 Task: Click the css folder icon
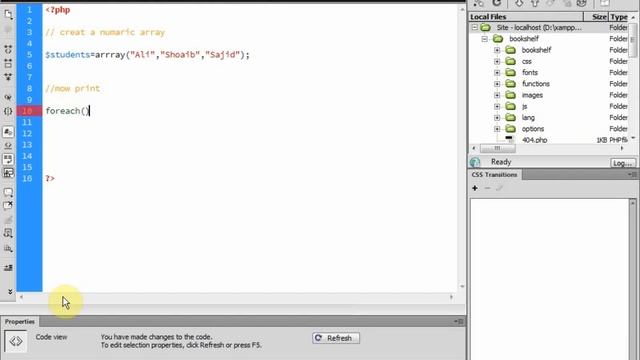click(510, 61)
